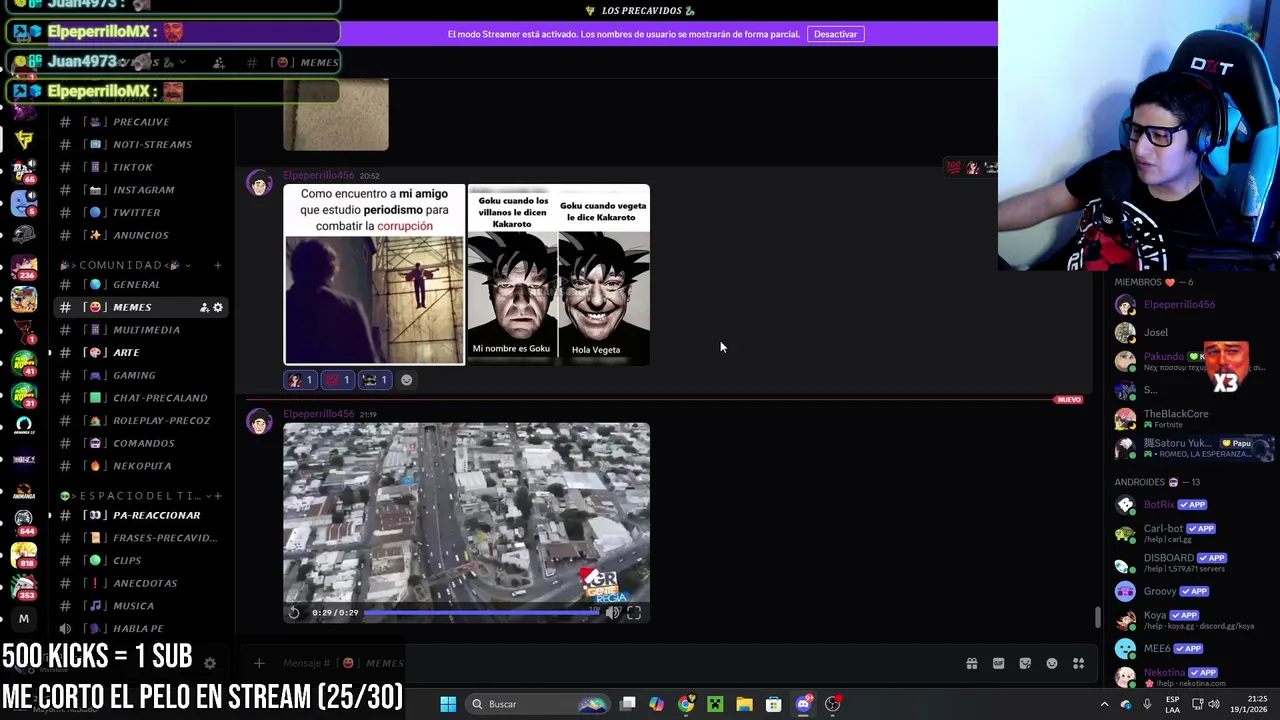
Task: Open Windows Start menu
Action: coord(448,704)
